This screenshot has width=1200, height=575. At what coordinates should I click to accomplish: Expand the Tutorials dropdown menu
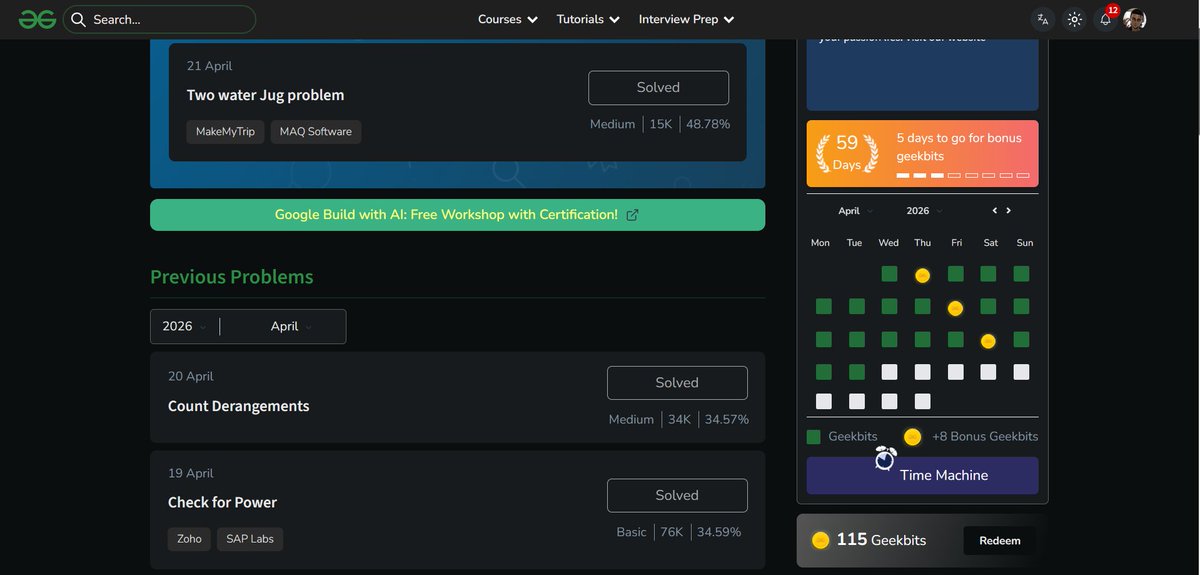pos(588,19)
